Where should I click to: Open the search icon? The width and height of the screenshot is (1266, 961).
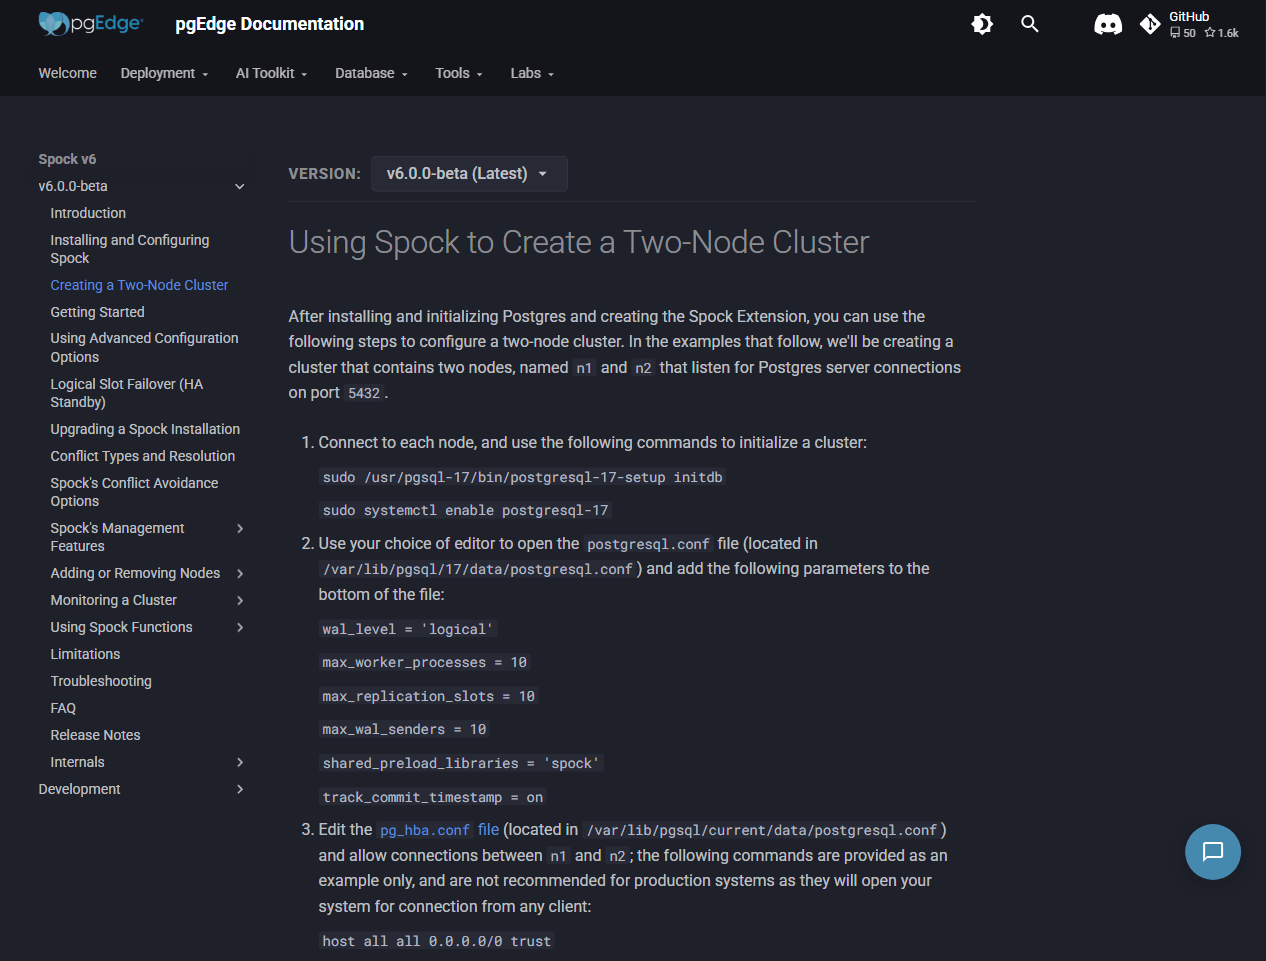[x=1030, y=24]
